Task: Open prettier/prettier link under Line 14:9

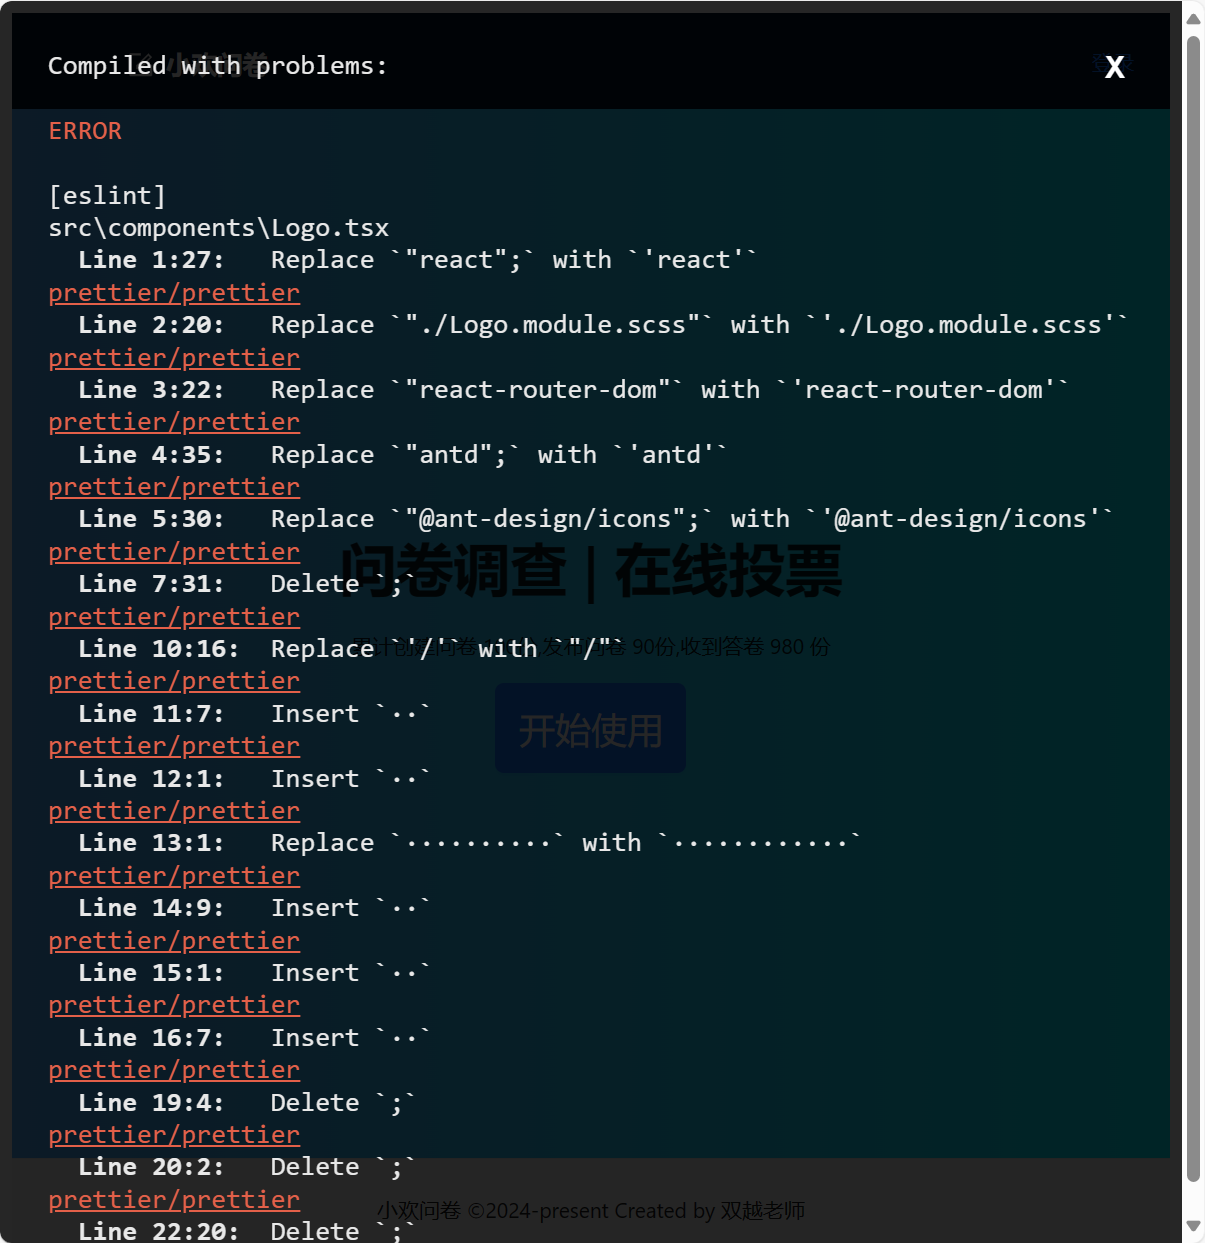Action: coord(174,941)
